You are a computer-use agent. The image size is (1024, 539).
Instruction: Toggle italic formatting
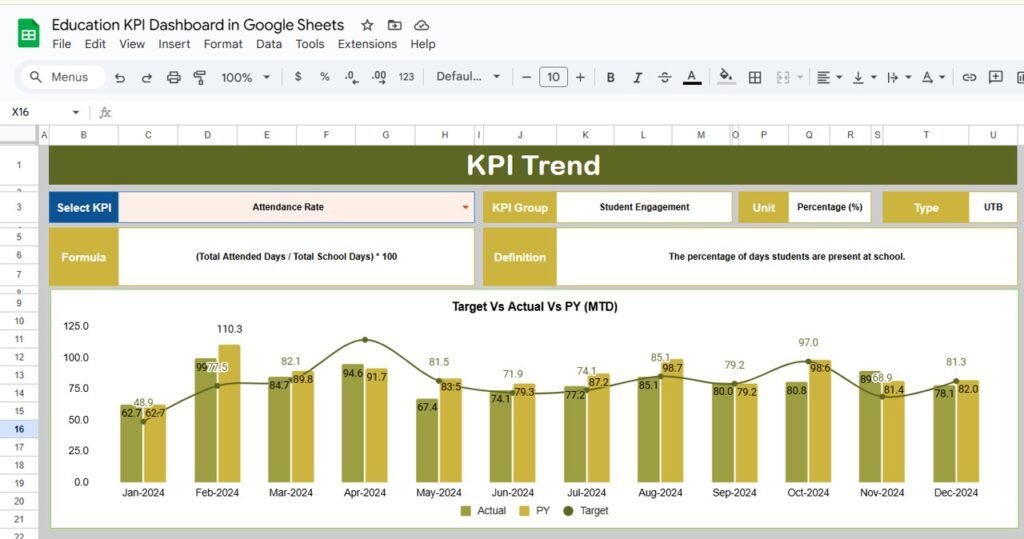[x=637, y=77]
